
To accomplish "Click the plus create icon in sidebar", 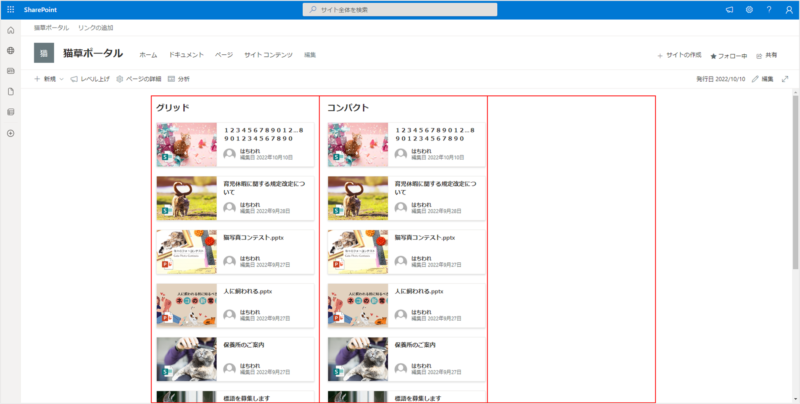I will 10,133.
